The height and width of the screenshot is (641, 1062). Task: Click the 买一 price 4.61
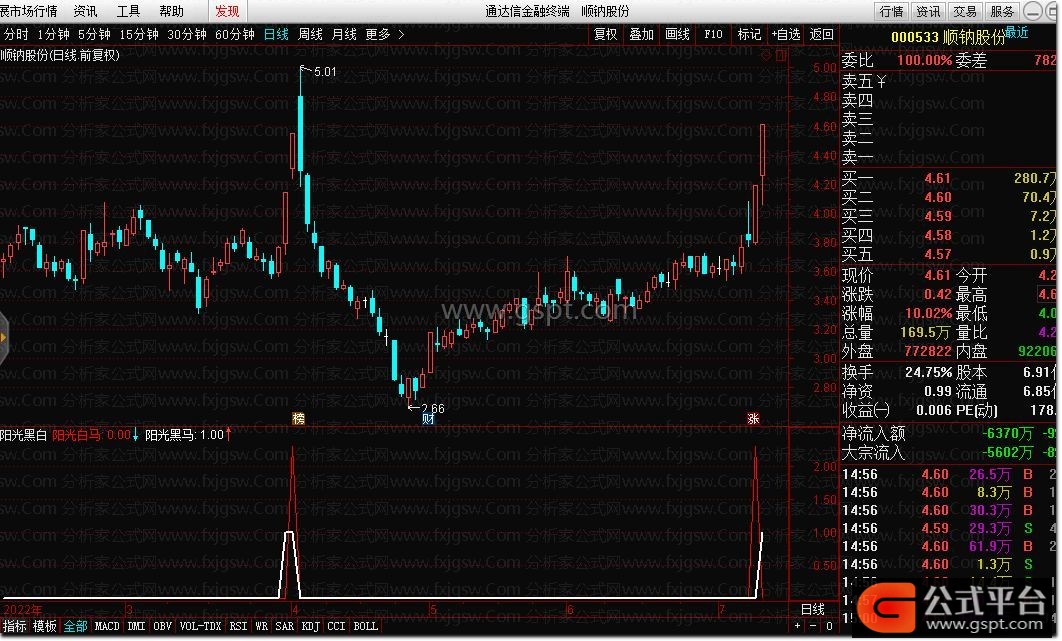click(x=937, y=178)
